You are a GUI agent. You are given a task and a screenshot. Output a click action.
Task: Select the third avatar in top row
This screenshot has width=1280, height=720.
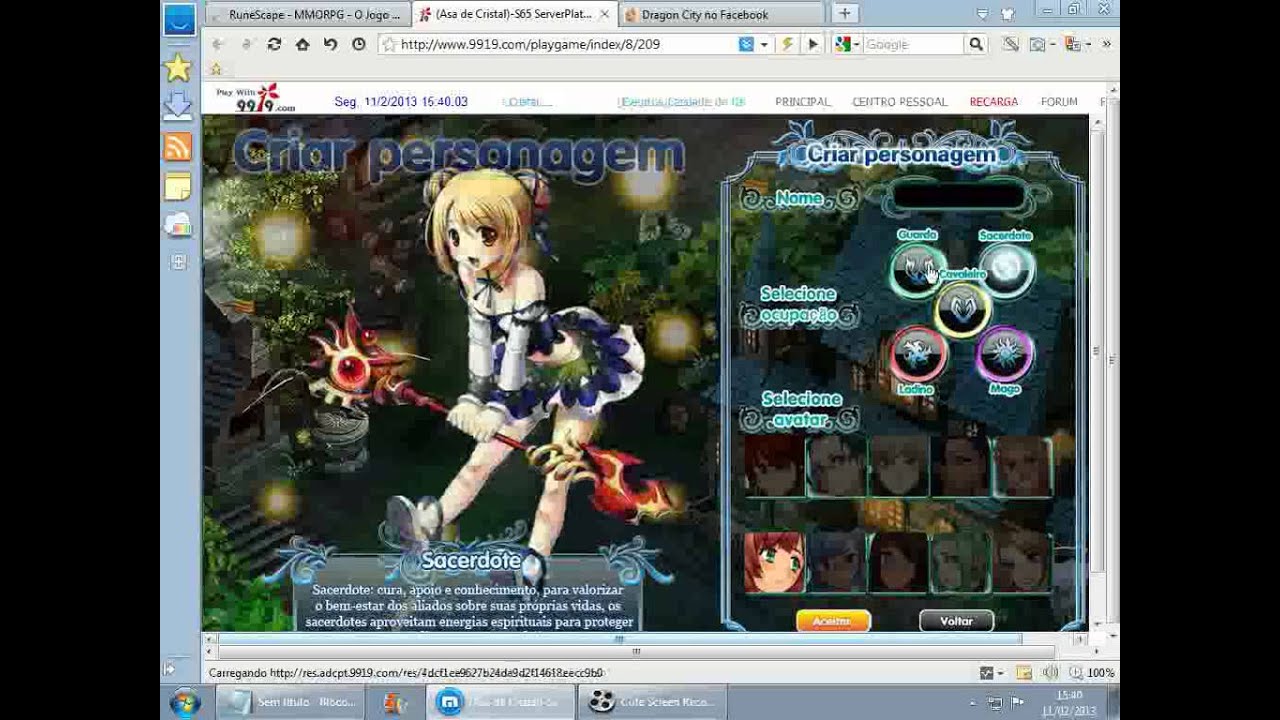(x=898, y=466)
